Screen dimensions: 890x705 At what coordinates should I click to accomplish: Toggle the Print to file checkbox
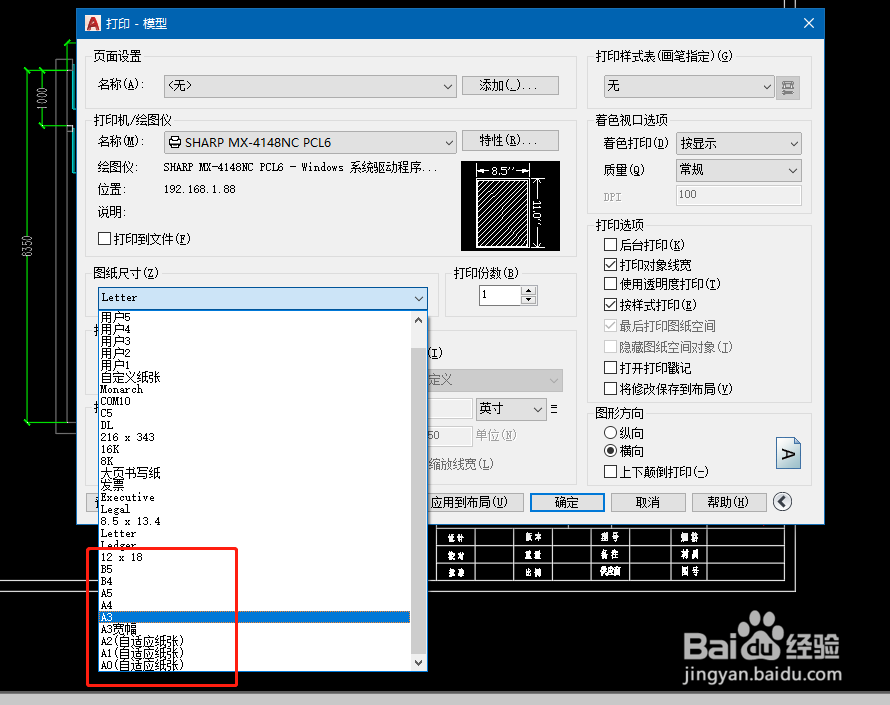(x=104, y=238)
